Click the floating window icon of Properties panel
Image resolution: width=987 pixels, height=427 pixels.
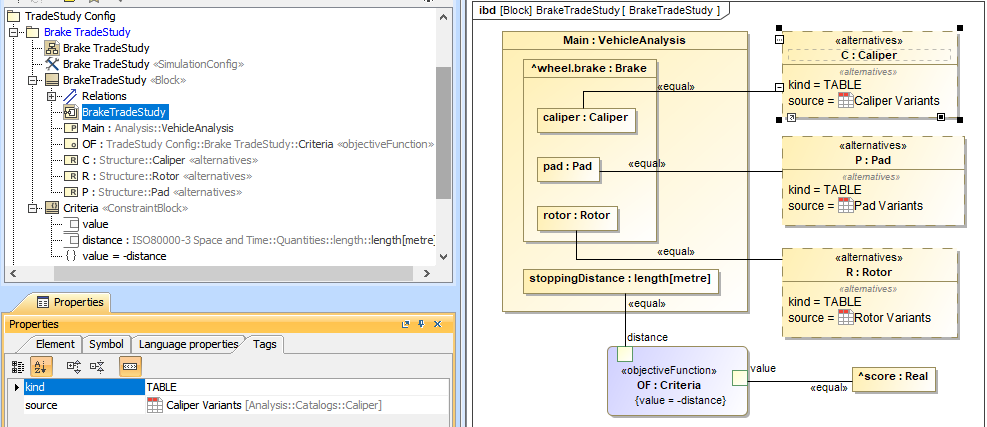[x=406, y=324]
